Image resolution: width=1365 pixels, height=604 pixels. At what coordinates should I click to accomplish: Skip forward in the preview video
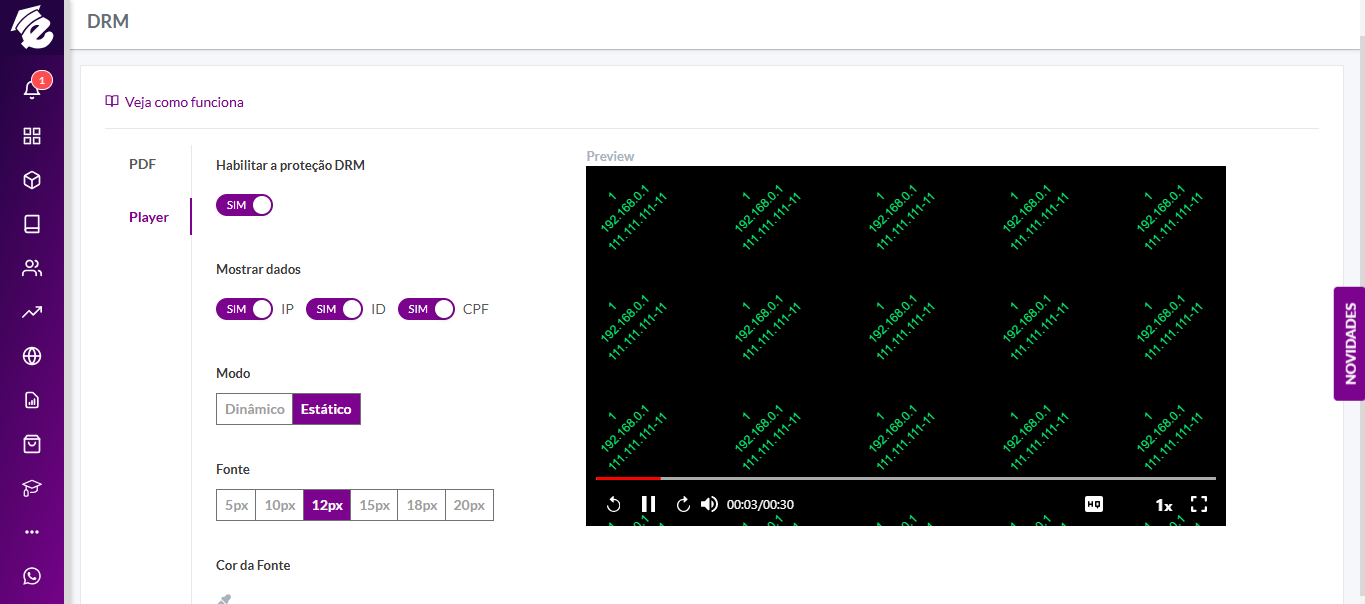(x=683, y=504)
